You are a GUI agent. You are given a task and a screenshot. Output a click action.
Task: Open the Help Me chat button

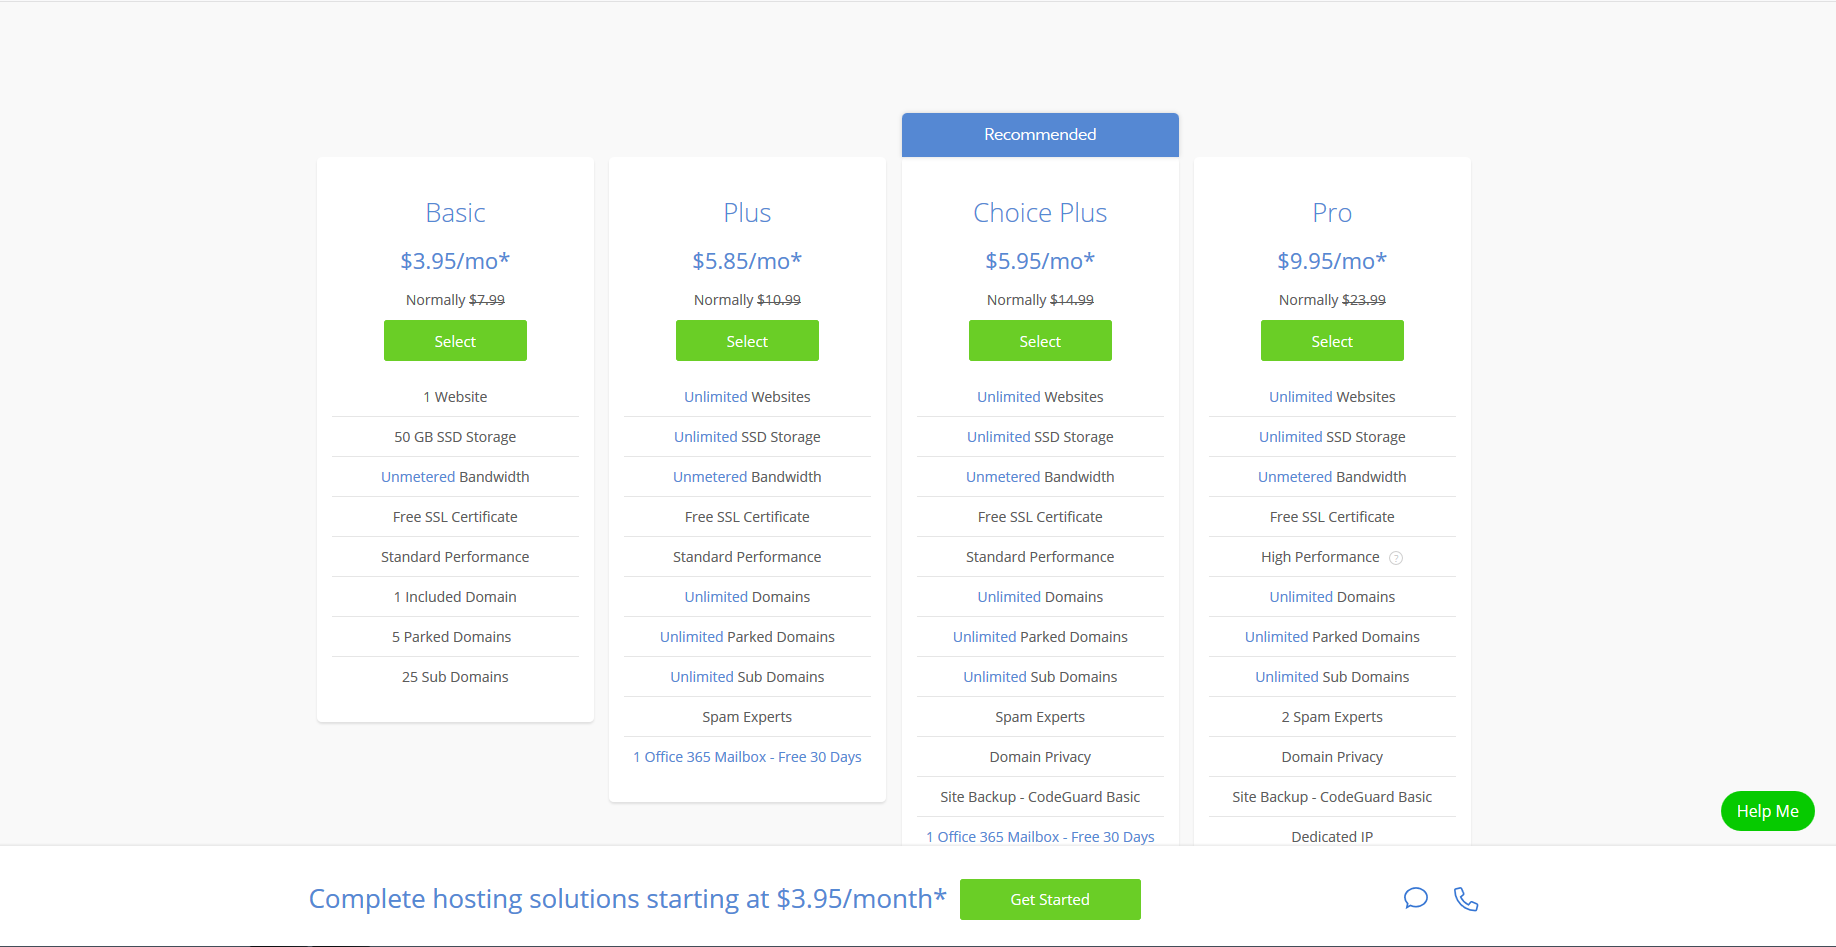(x=1767, y=811)
